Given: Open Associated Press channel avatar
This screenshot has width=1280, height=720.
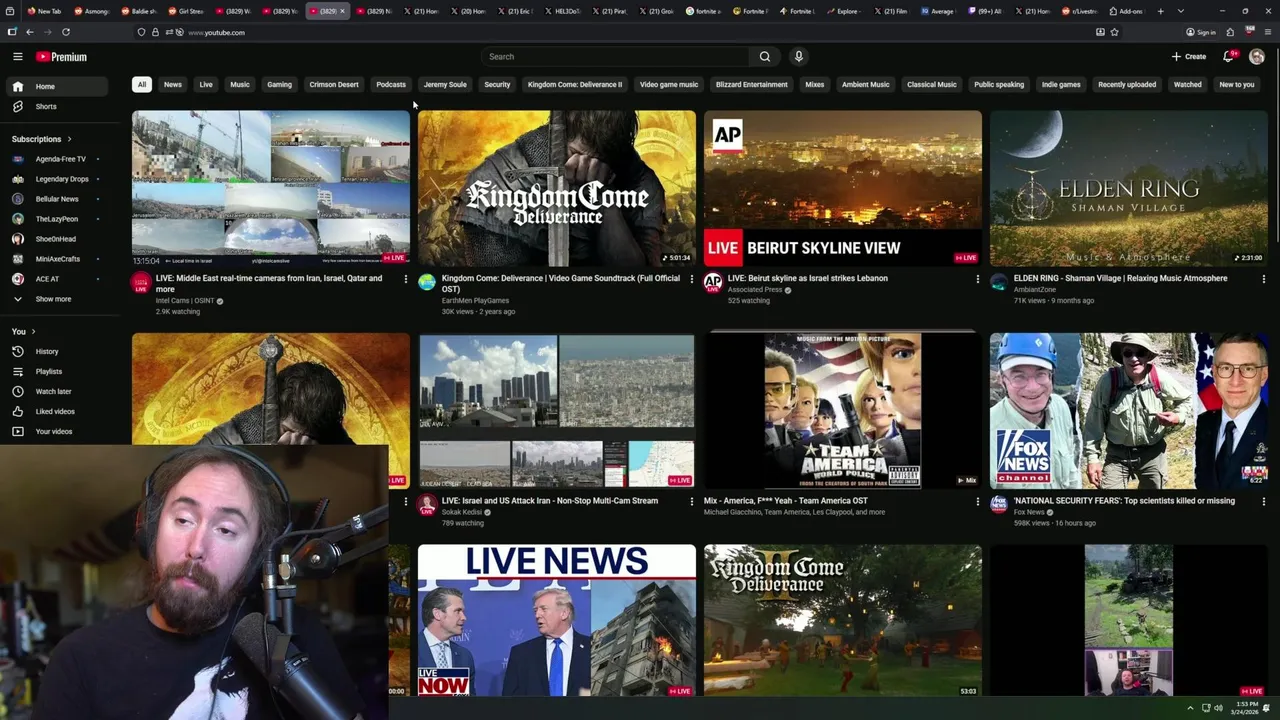Looking at the screenshot, I should [x=713, y=283].
